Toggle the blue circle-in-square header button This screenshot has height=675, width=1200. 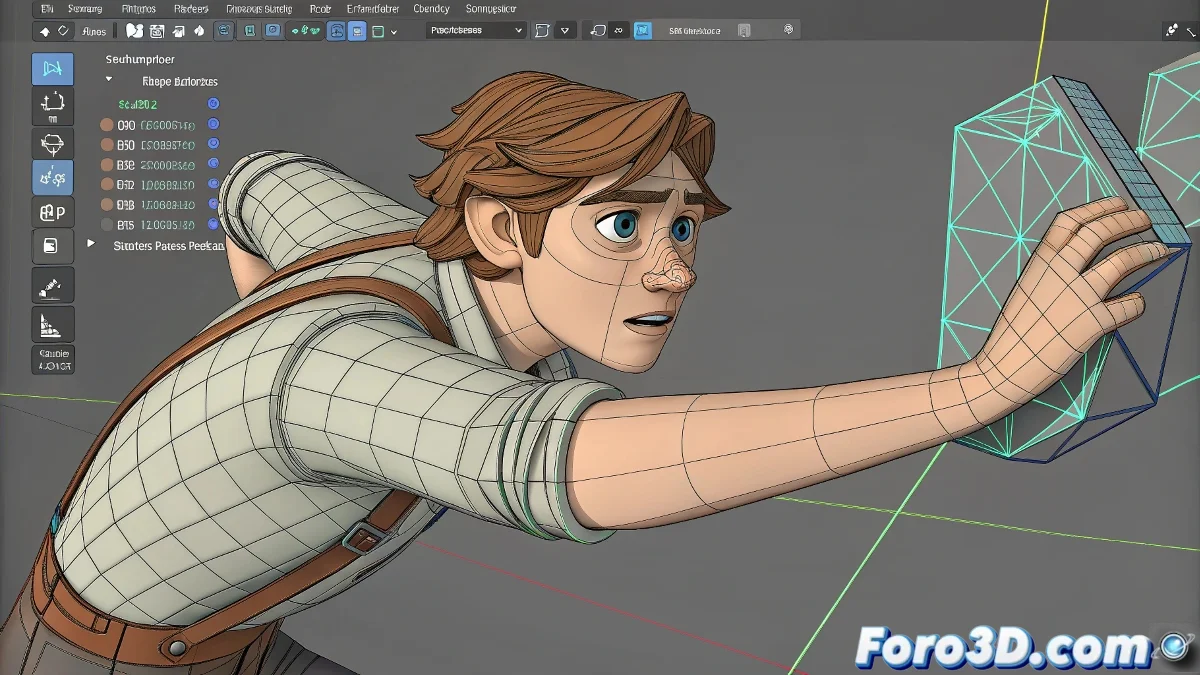coord(272,31)
